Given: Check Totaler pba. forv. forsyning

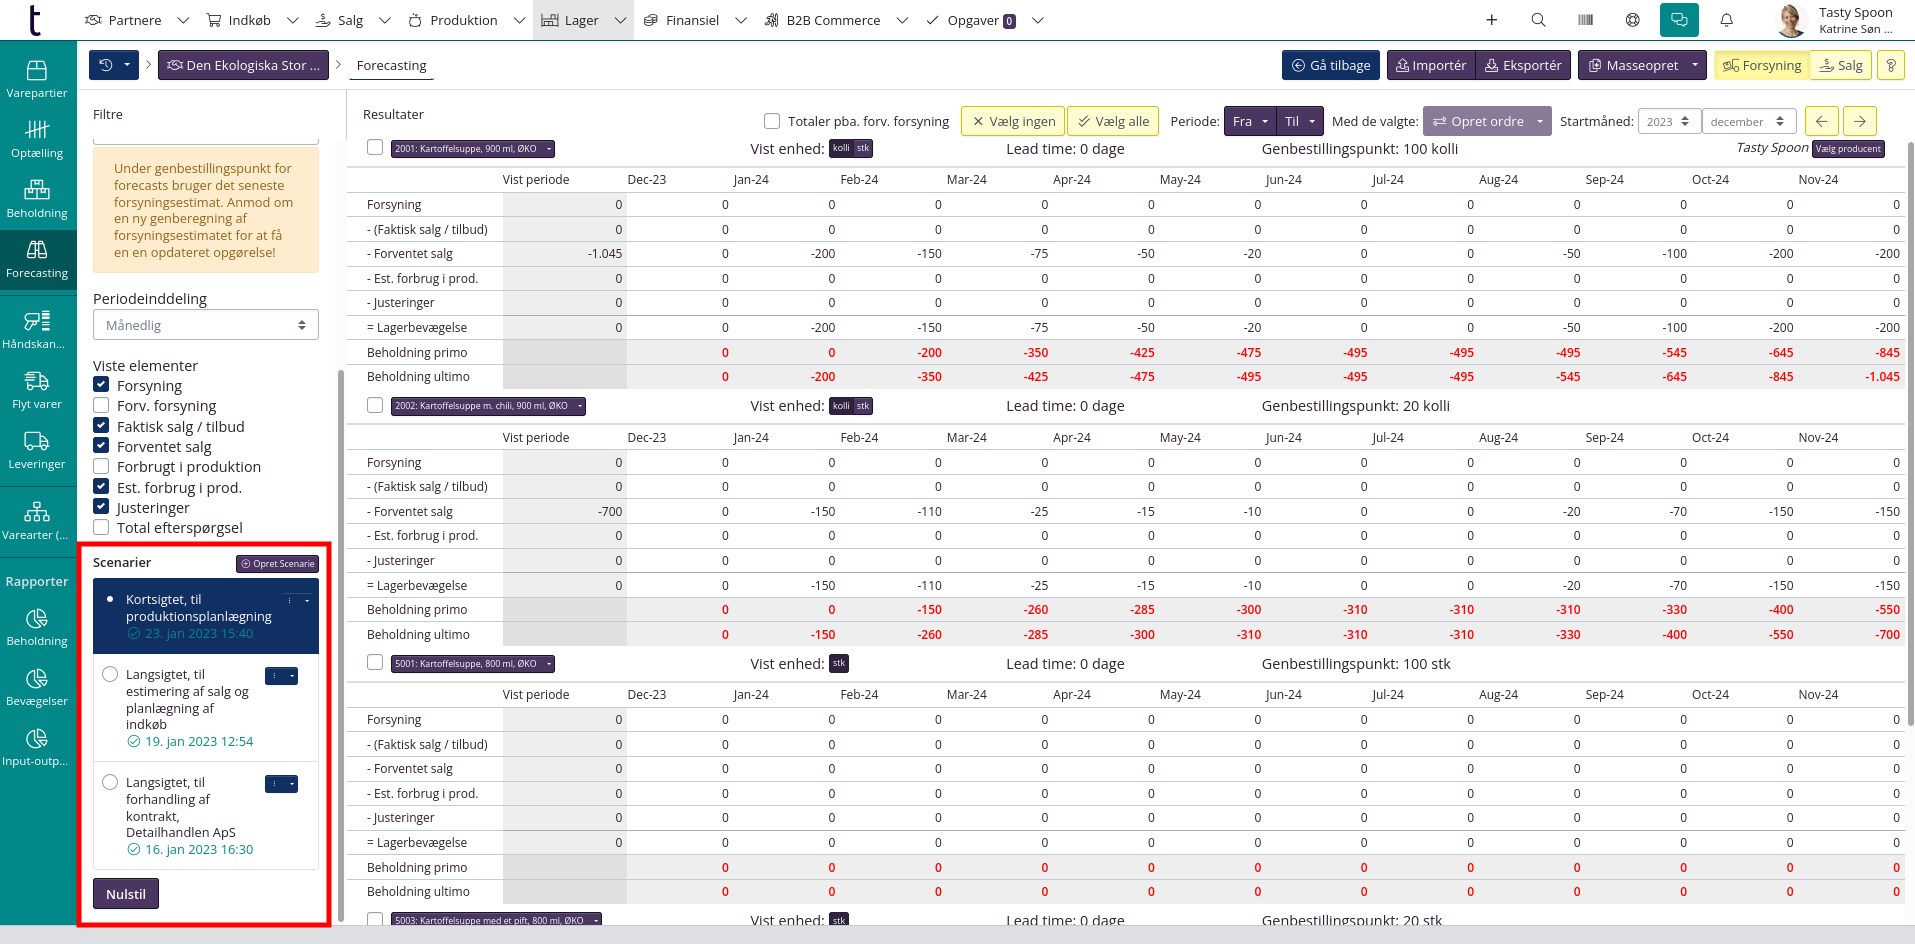Looking at the screenshot, I should click(772, 121).
